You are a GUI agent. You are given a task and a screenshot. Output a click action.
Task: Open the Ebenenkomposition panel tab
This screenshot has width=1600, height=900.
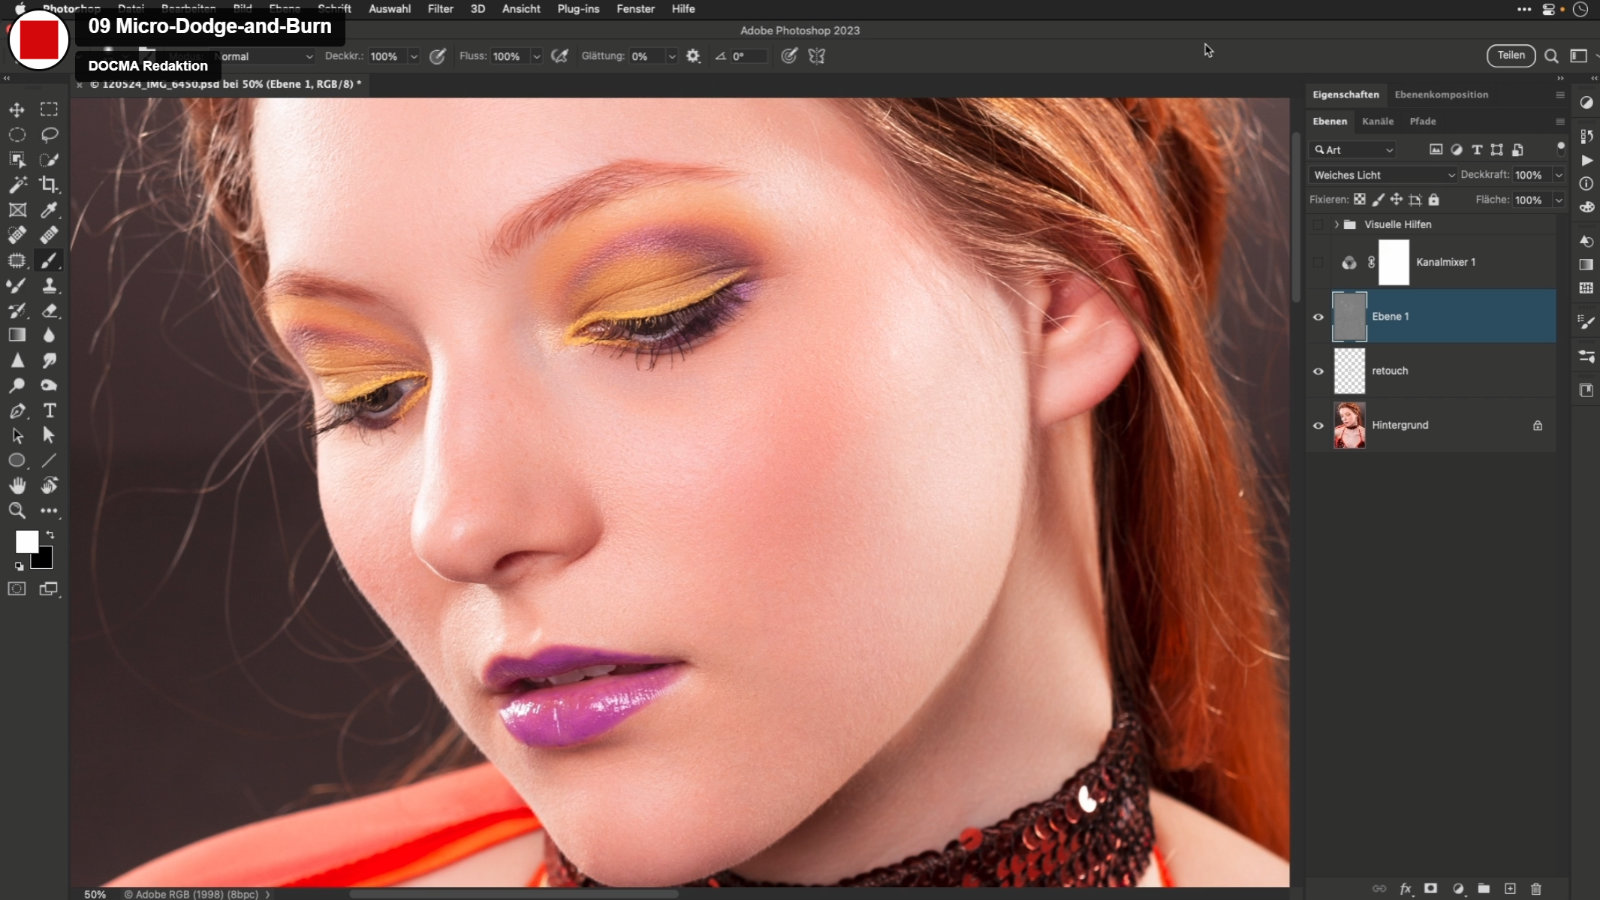[1441, 95]
